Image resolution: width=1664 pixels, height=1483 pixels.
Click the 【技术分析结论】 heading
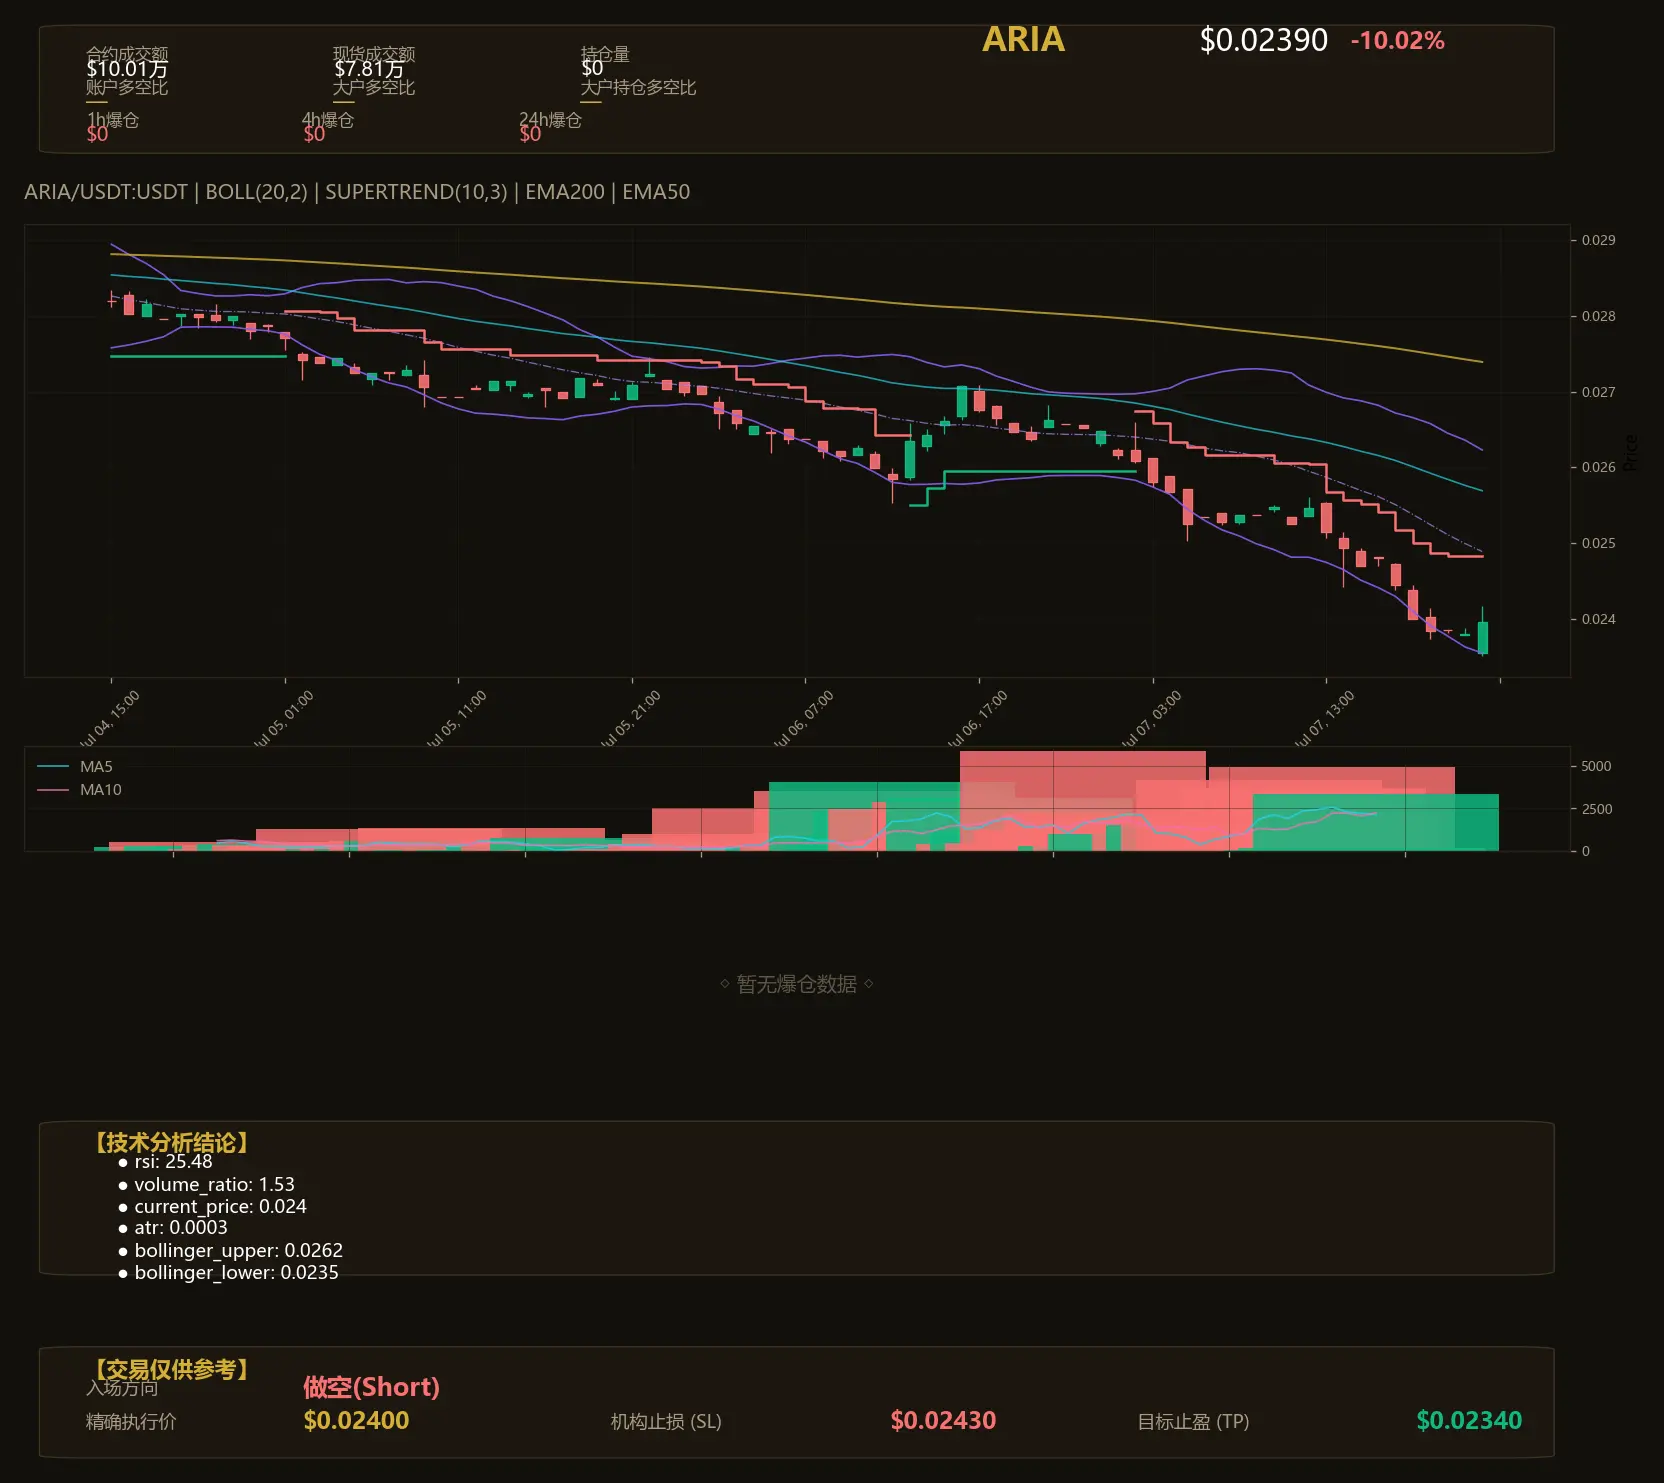(172, 1142)
